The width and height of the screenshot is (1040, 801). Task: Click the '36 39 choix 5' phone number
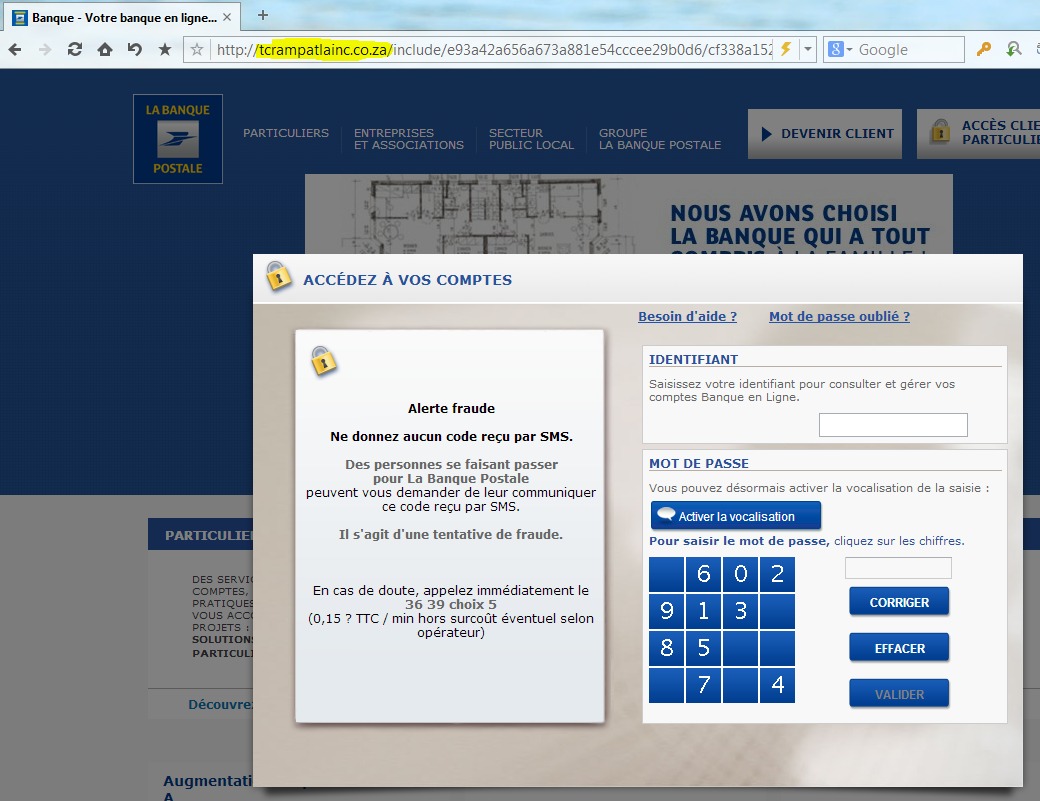pyautogui.click(x=450, y=604)
